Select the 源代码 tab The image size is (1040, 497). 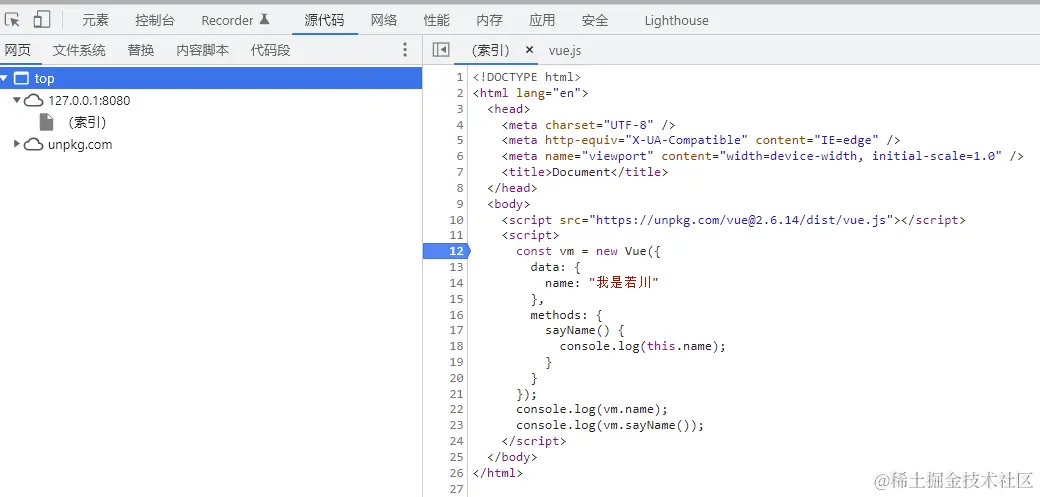click(324, 21)
